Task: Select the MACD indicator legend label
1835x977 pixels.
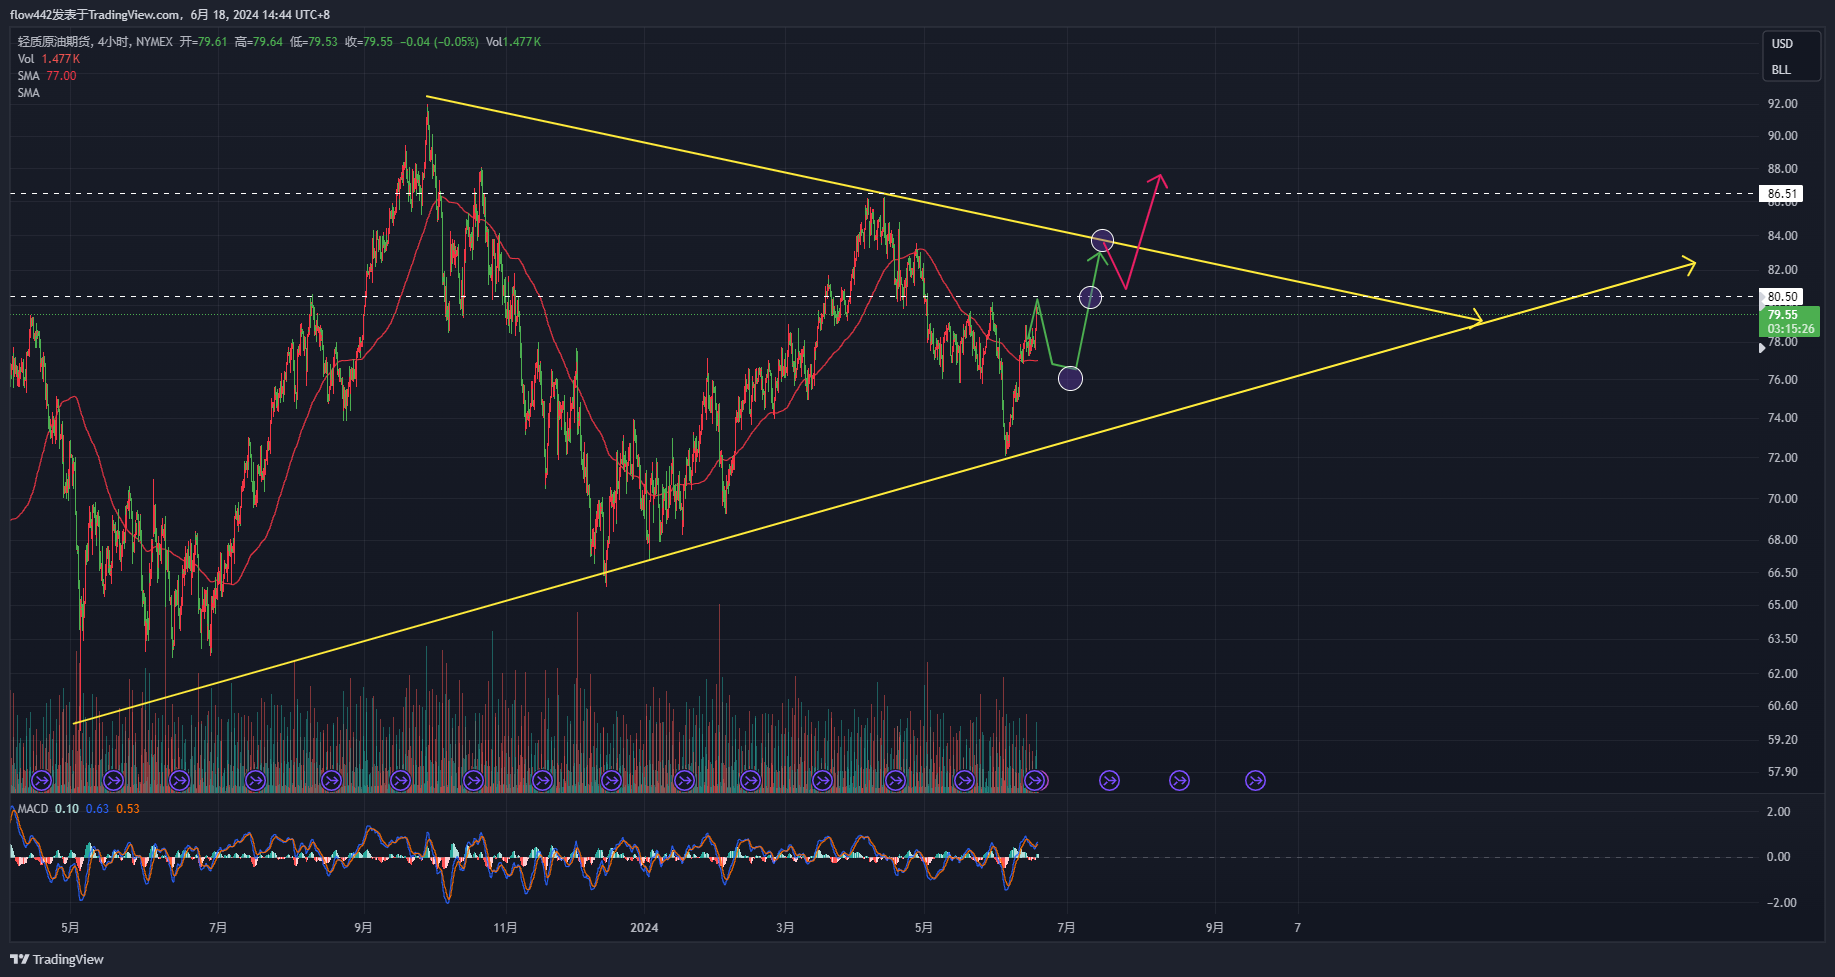Action: pyautogui.click(x=33, y=809)
